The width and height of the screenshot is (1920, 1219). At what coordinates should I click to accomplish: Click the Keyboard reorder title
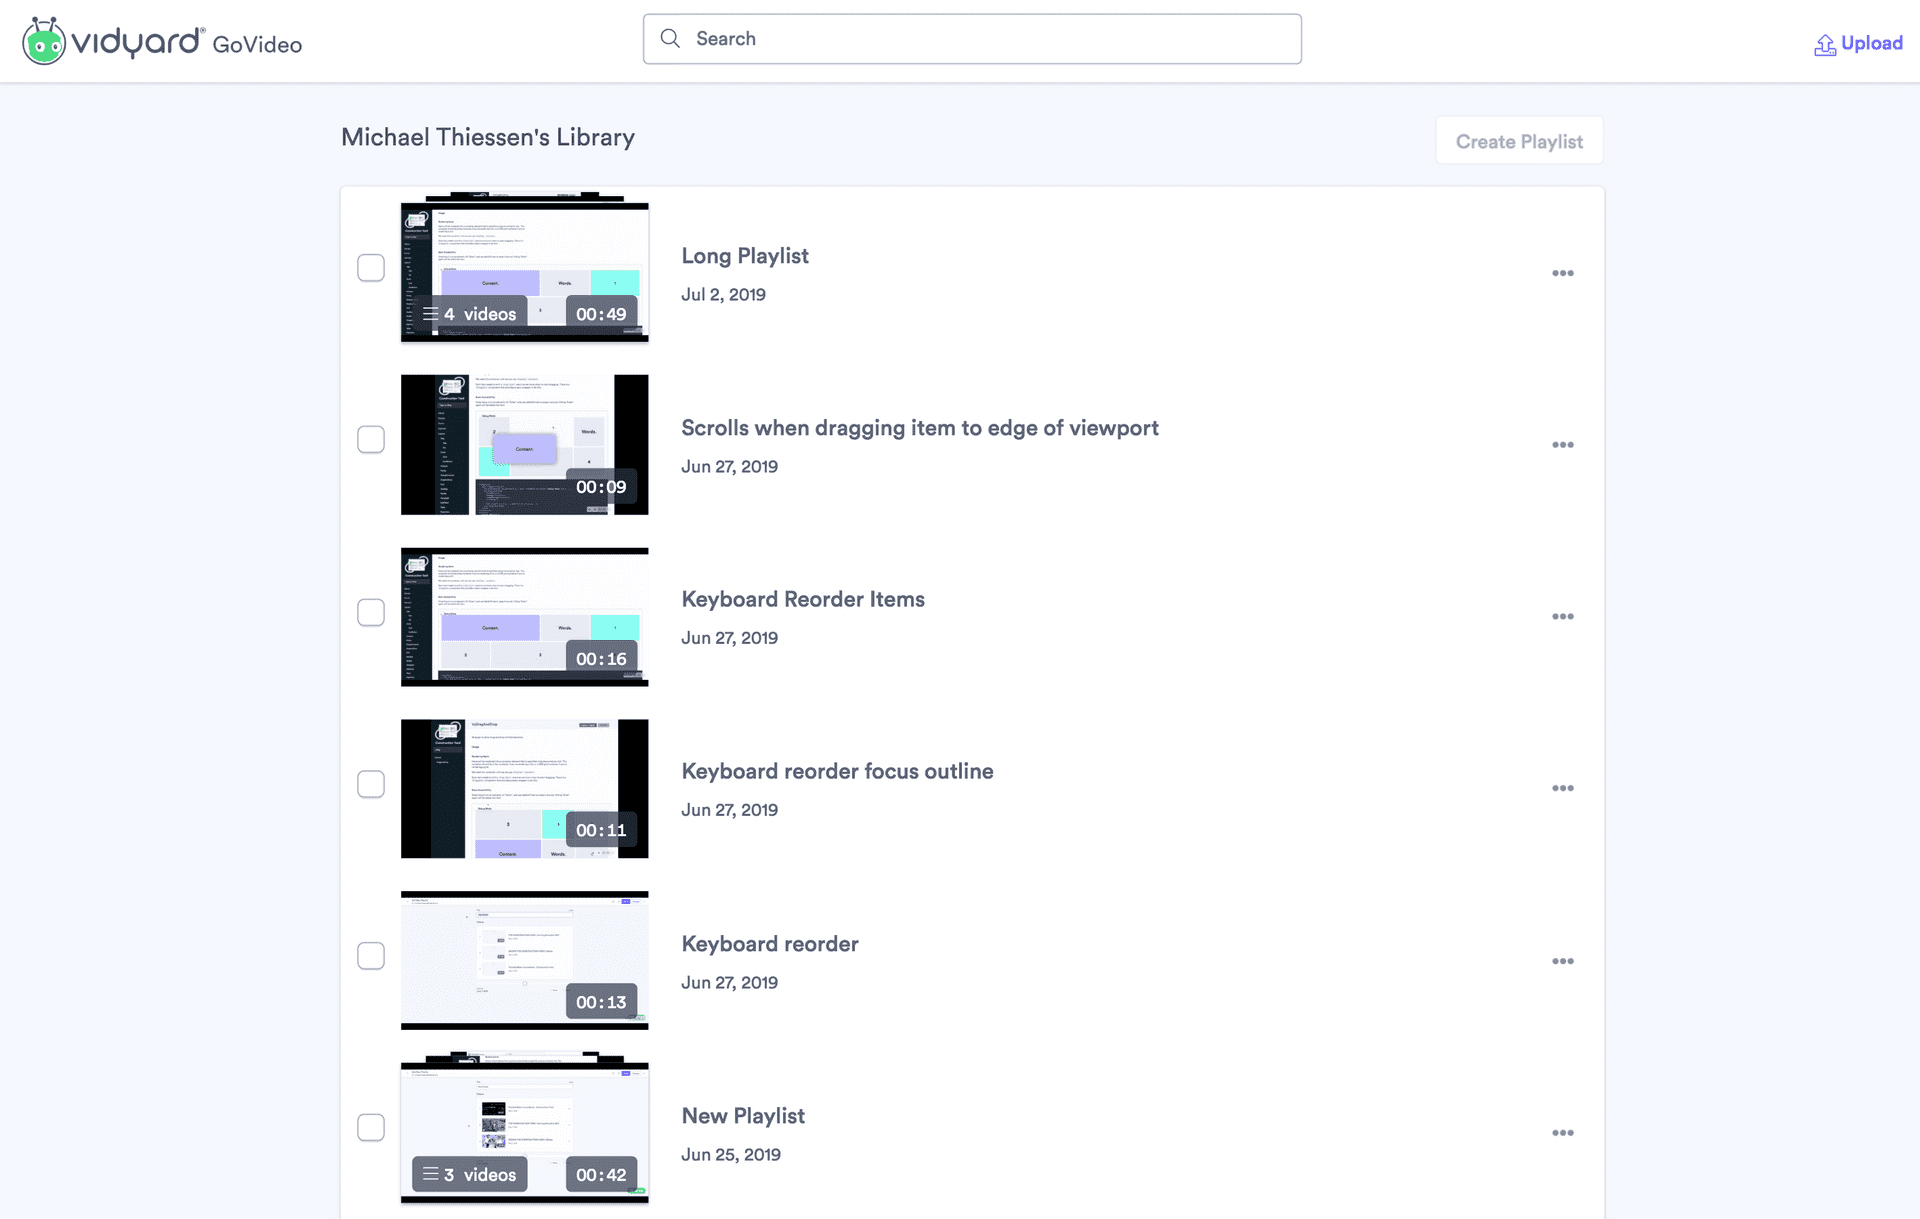click(x=770, y=944)
